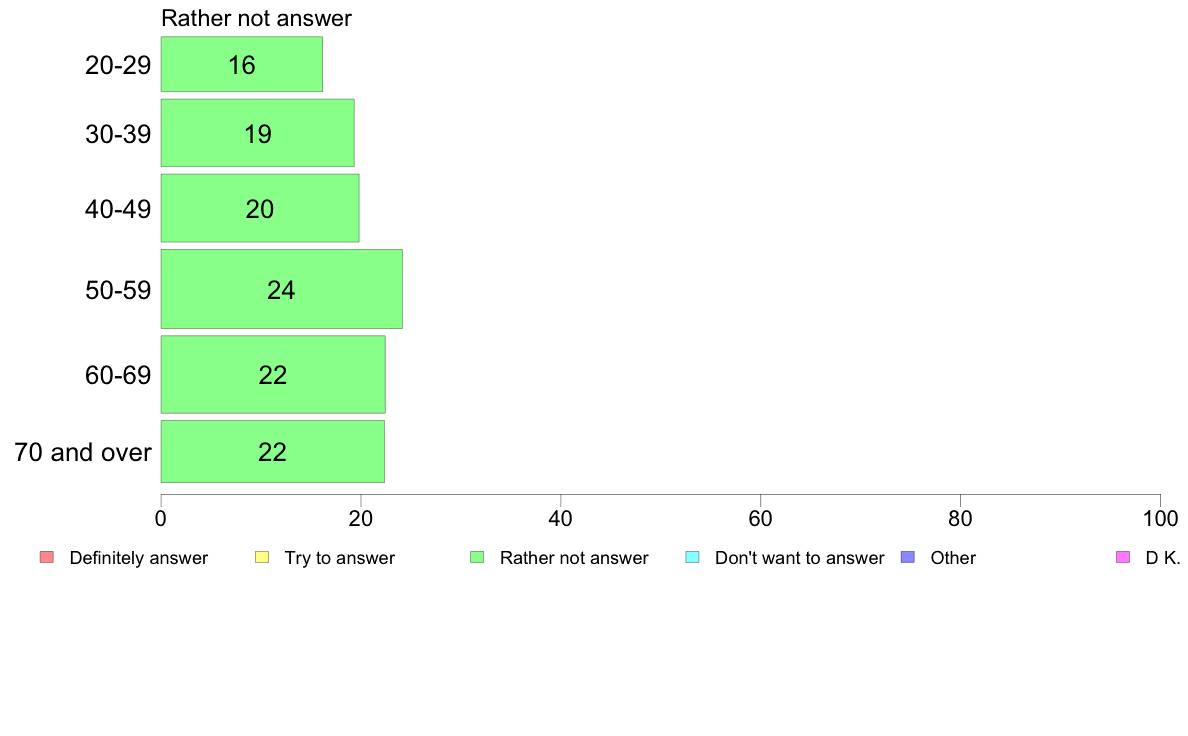Click the Definitely answer legend text
Screen dimensions: 1188x736
point(138,558)
